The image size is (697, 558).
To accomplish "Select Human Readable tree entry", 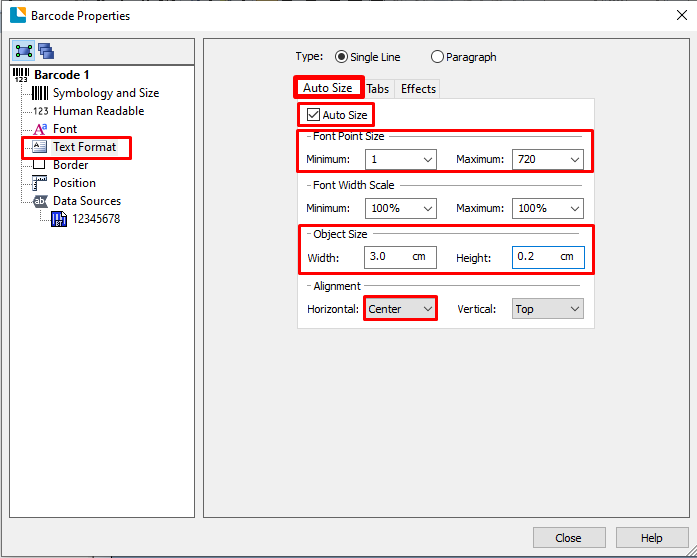I will tap(98, 111).
